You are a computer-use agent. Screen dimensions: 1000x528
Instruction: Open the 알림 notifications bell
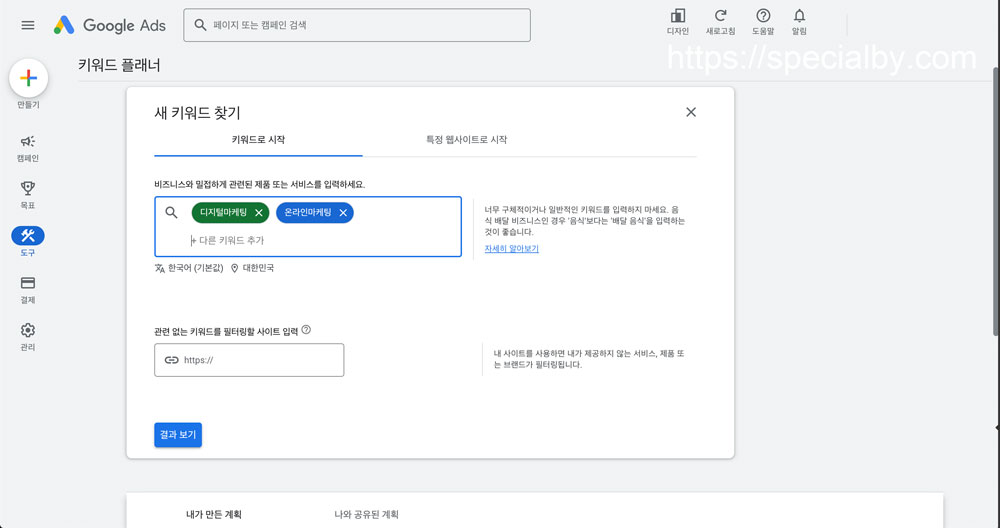point(799,22)
